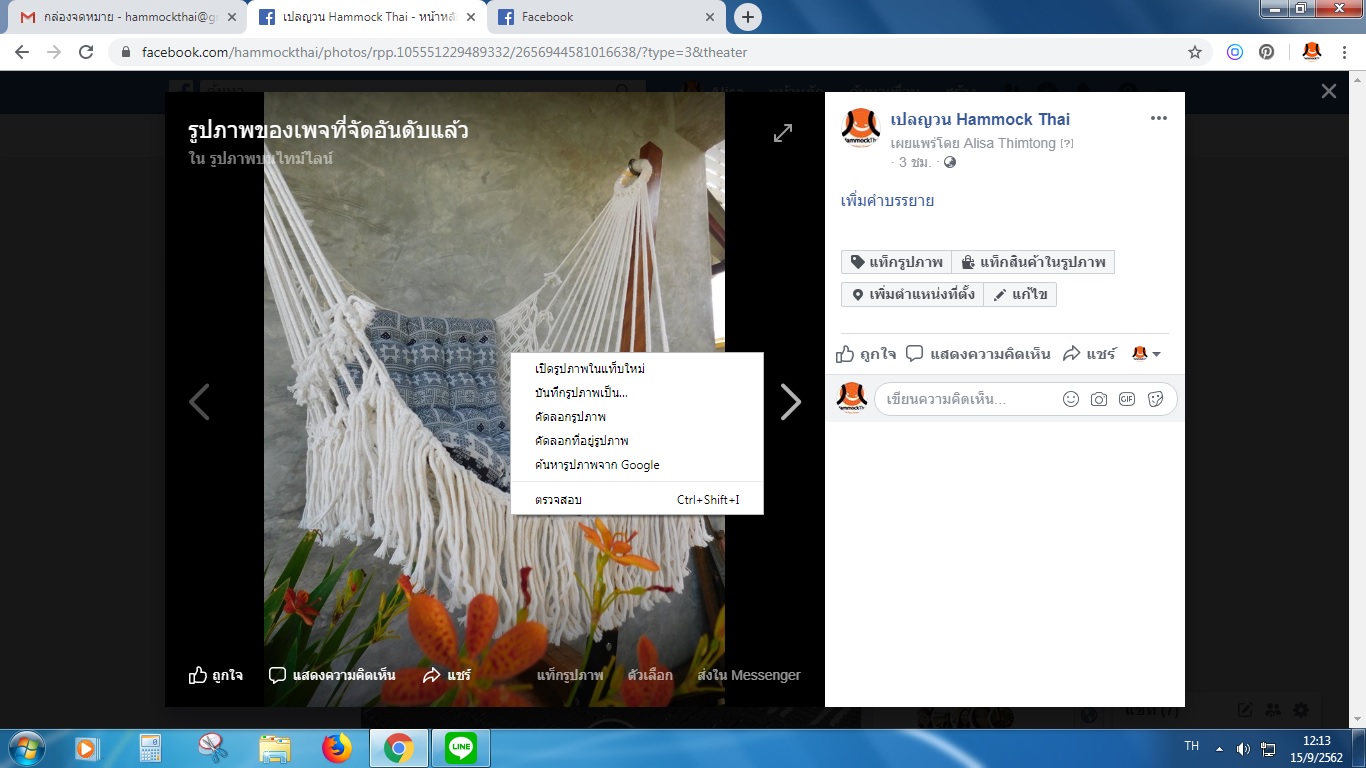
Task: Close the Gmail tab
Action: point(232,17)
